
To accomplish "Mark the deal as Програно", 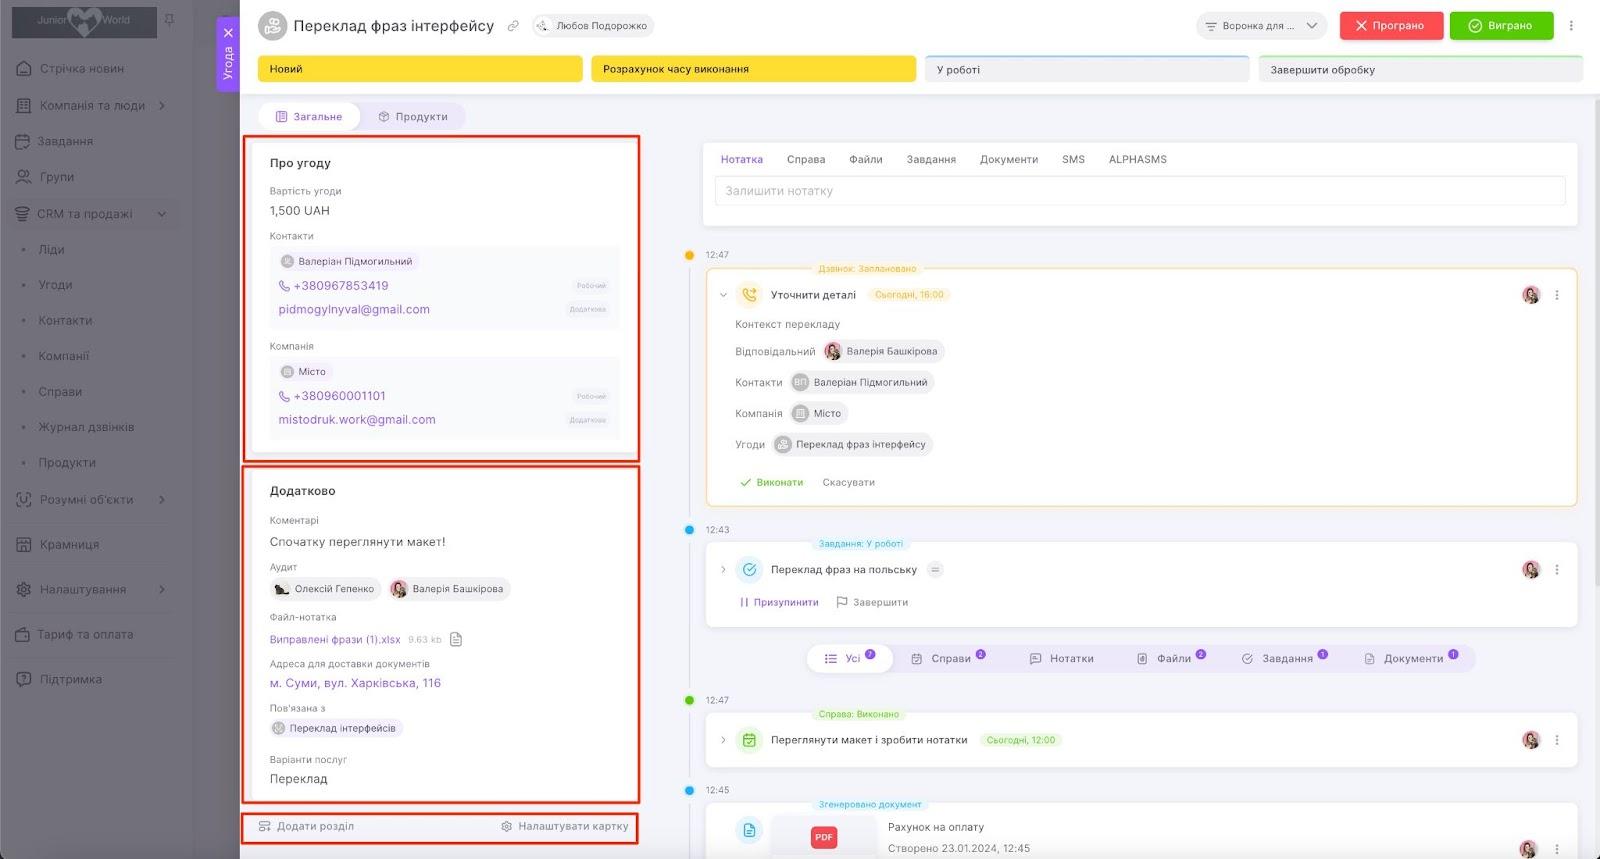I will [x=1391, y=26].
